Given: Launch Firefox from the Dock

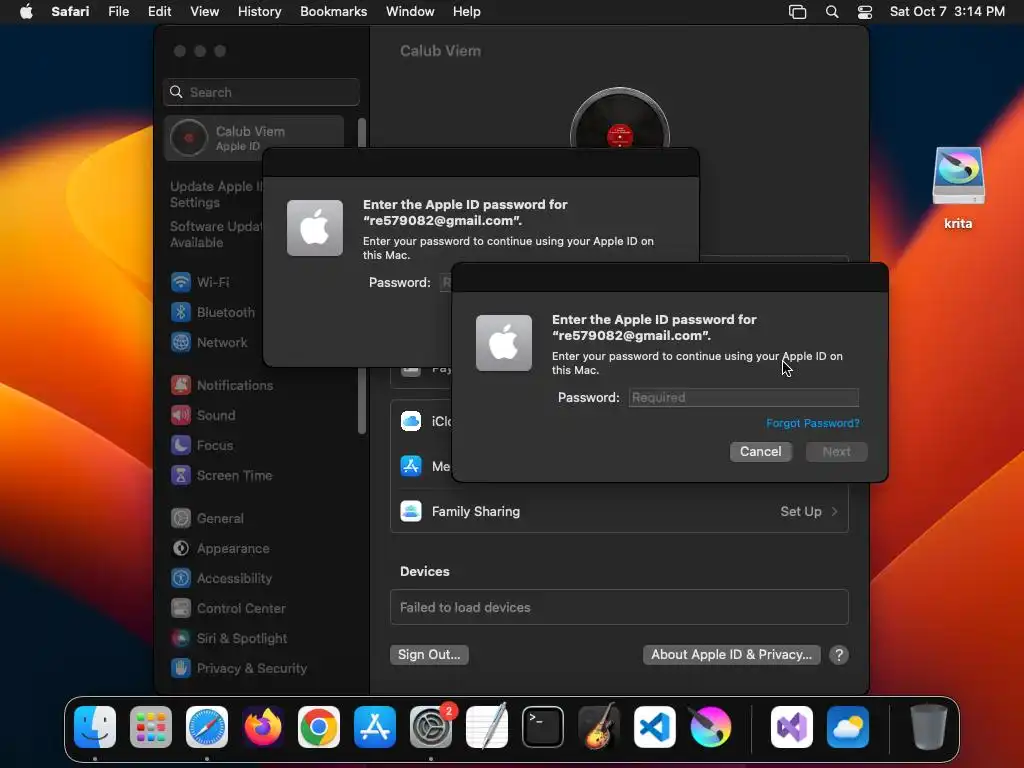Looking at the screenshot, I should click(263, 727).
